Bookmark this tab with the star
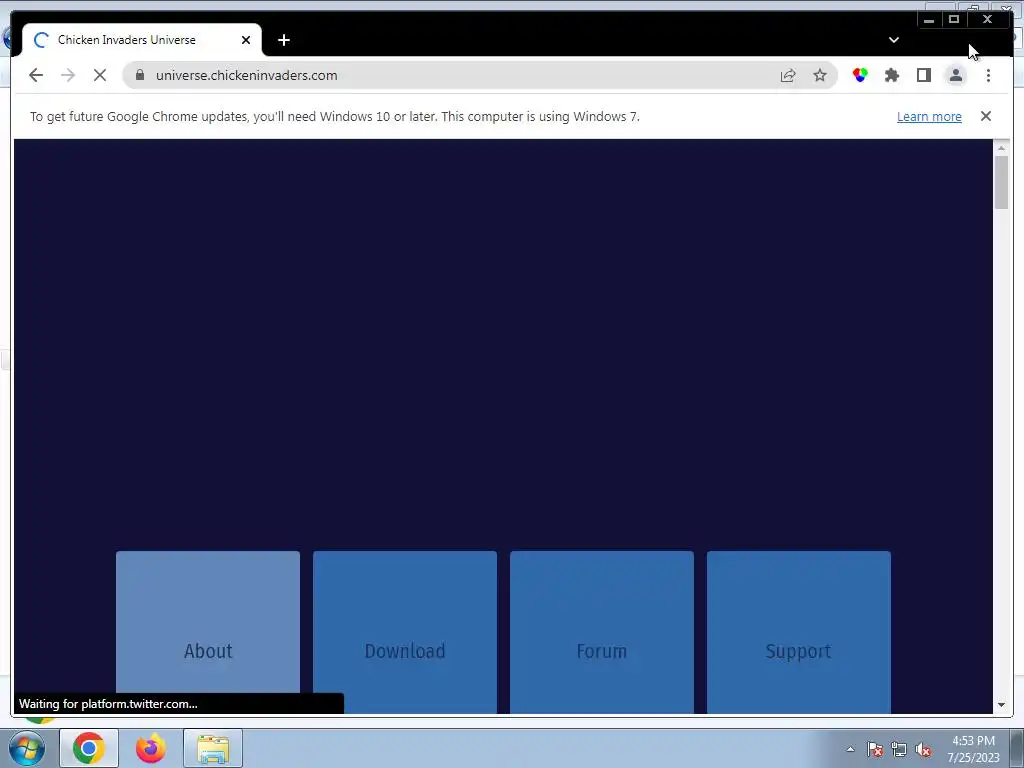This screenshot has height=768, width=1024. (820, 75)
